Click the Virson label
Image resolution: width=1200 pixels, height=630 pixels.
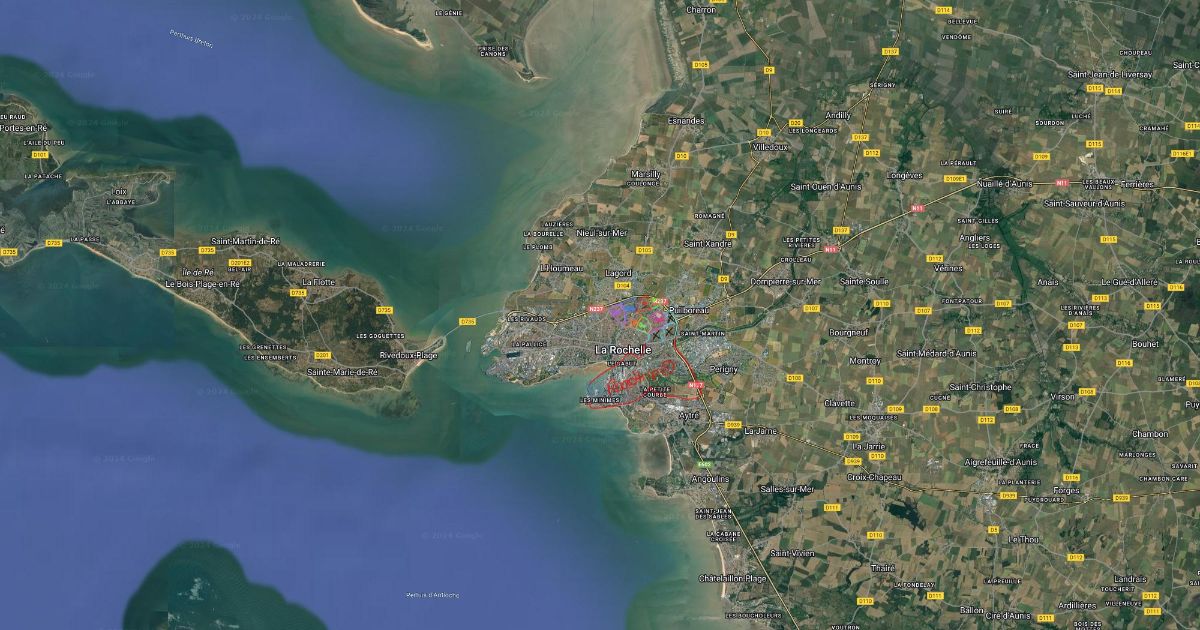click(1065, 396)
